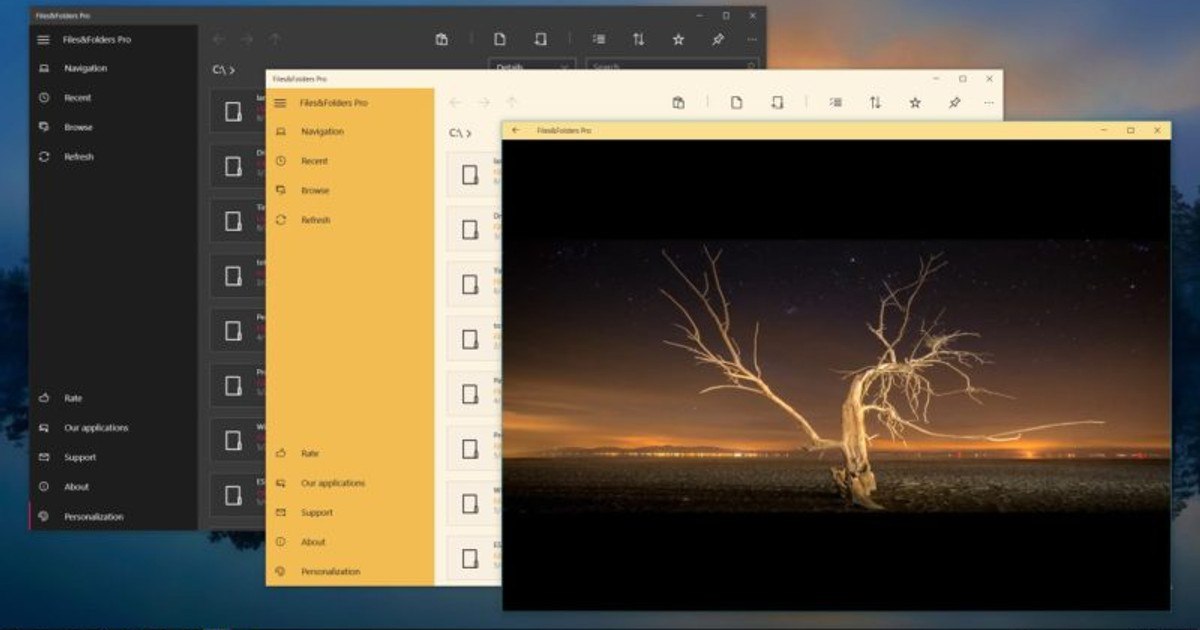
Task: Click the paste icon in dark window toolbar
Action: click(x=442, y=40)
